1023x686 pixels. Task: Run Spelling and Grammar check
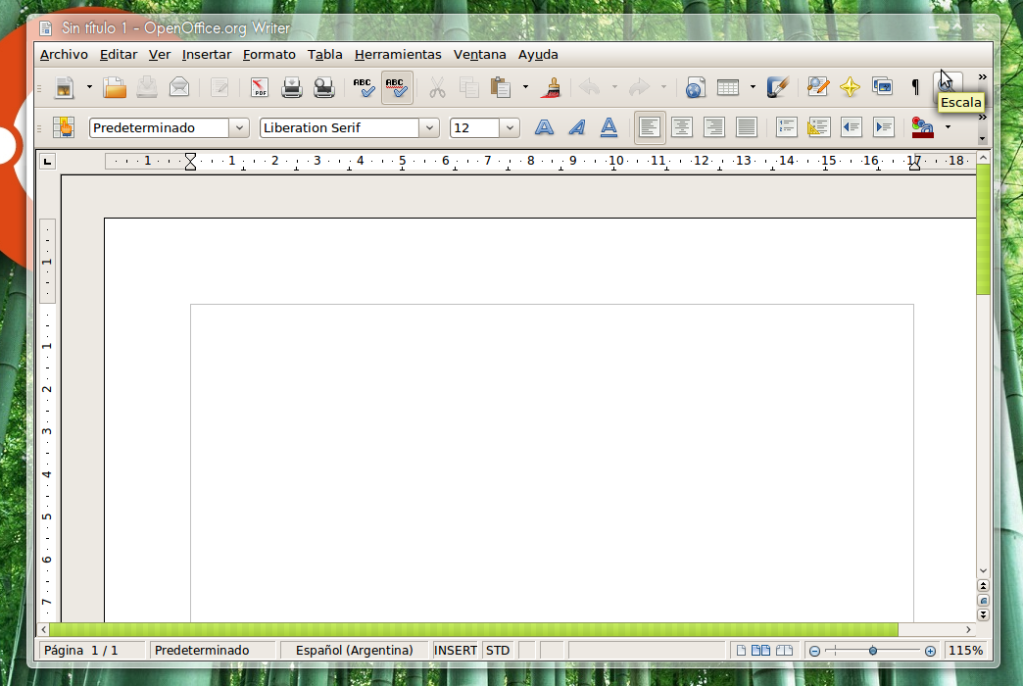point(363,87)
